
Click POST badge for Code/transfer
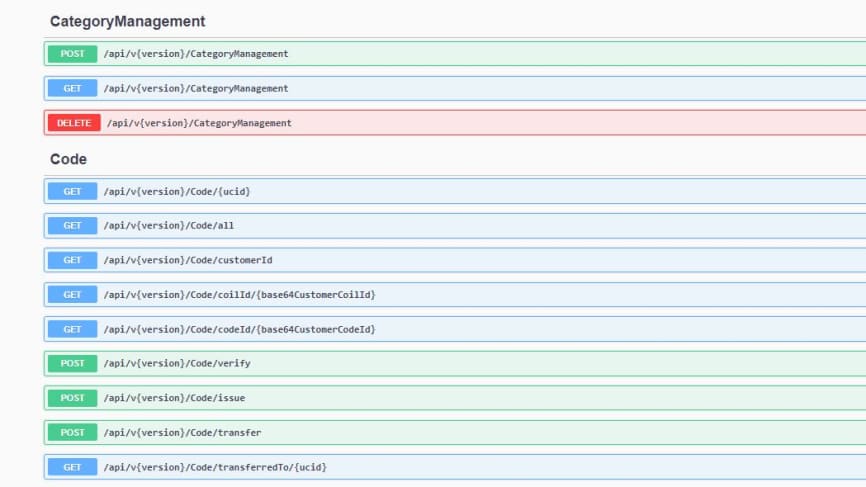coord(72,432)
